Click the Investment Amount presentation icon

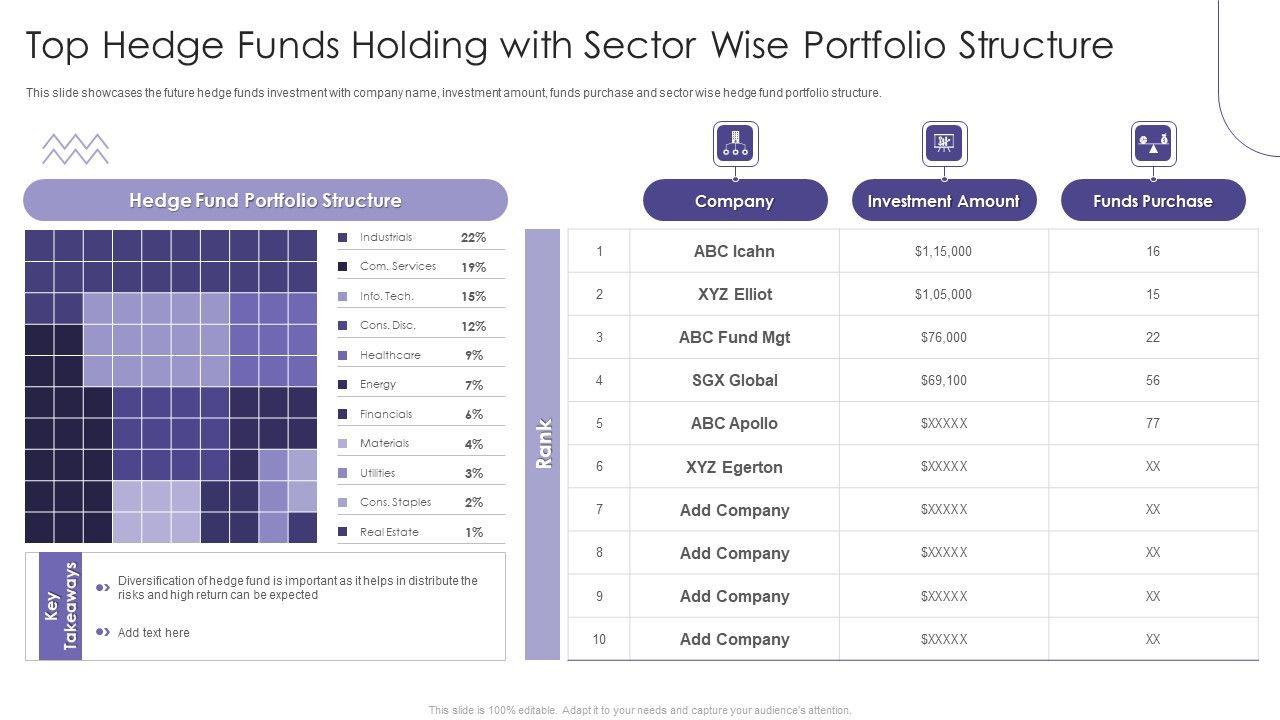tap(944, 144)
